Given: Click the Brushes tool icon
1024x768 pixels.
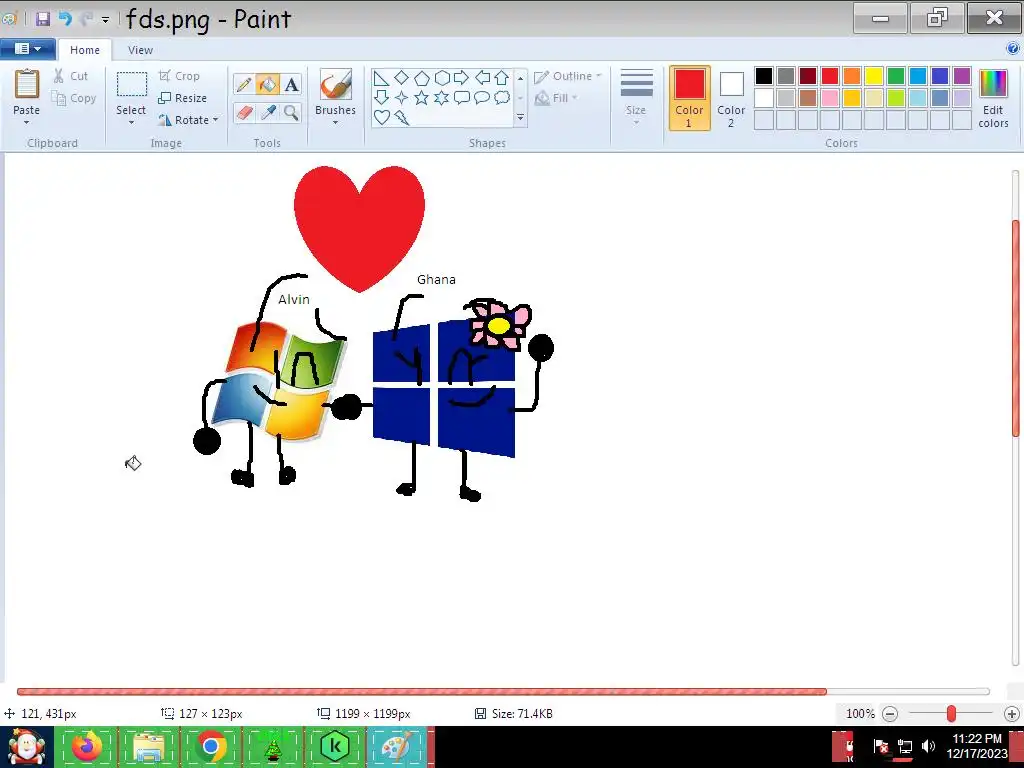Looking at the screenshot, I should pos(336,85).
